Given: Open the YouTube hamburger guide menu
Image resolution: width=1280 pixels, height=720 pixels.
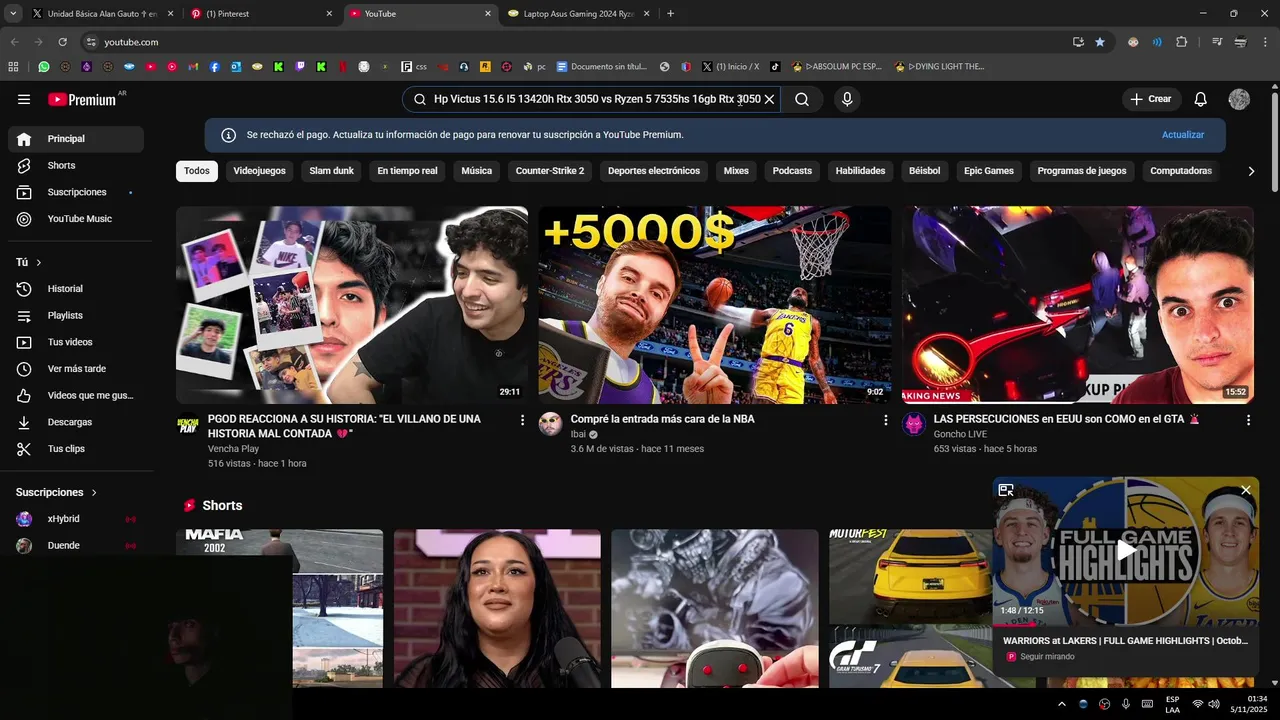Looking at the screenshot, I should (24, 99).
